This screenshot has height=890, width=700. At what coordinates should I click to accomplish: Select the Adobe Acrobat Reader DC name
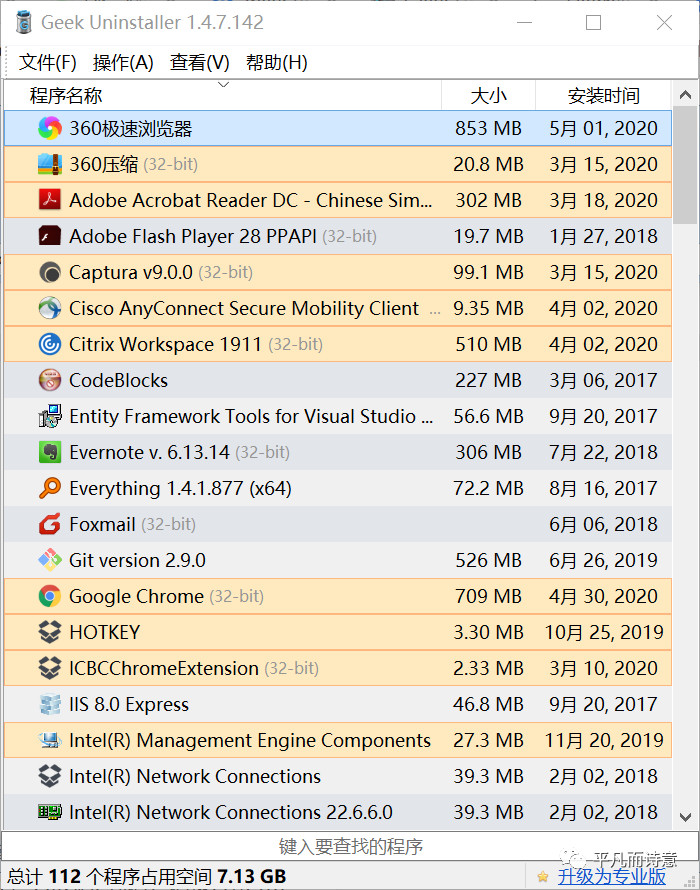250,200
